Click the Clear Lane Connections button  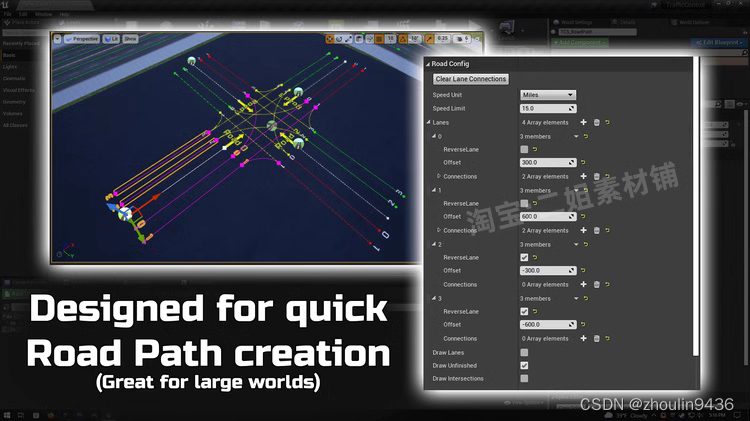pos(471,79)
